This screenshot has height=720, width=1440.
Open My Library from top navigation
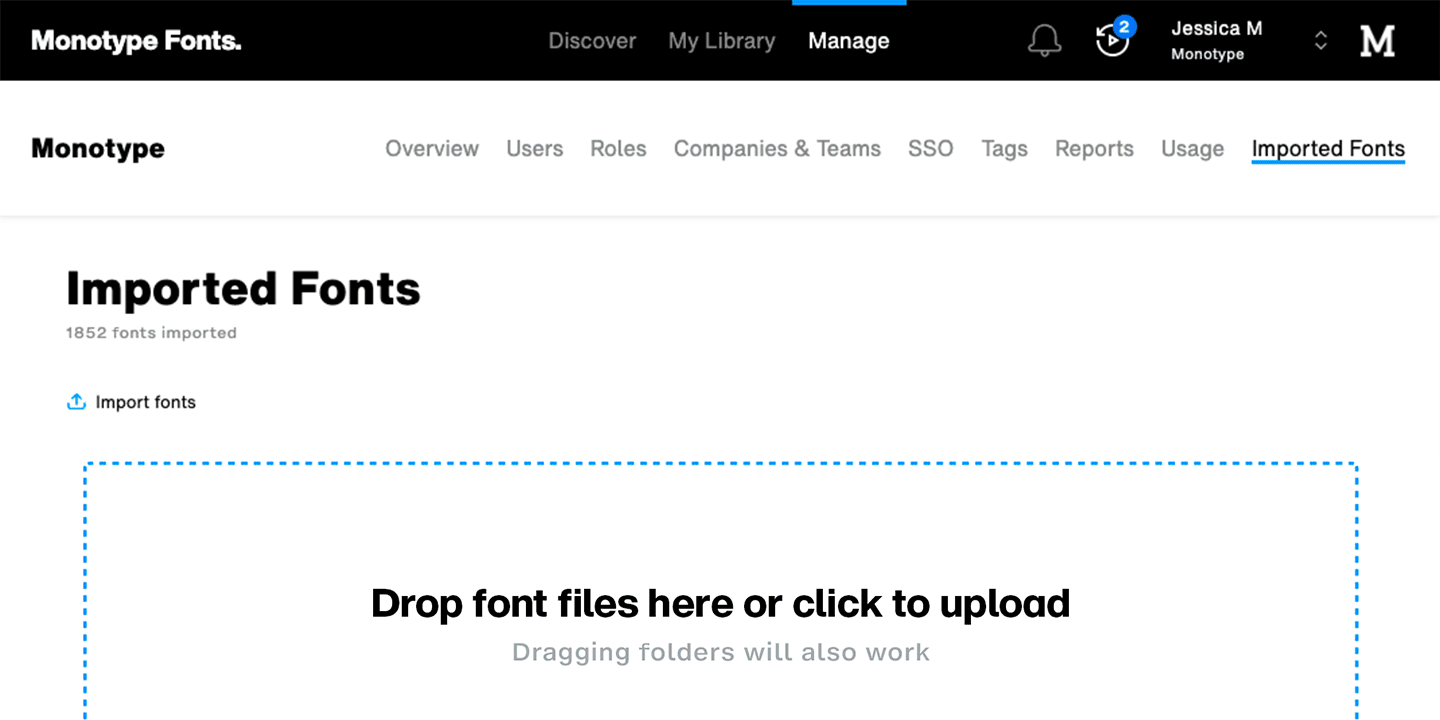721,41
